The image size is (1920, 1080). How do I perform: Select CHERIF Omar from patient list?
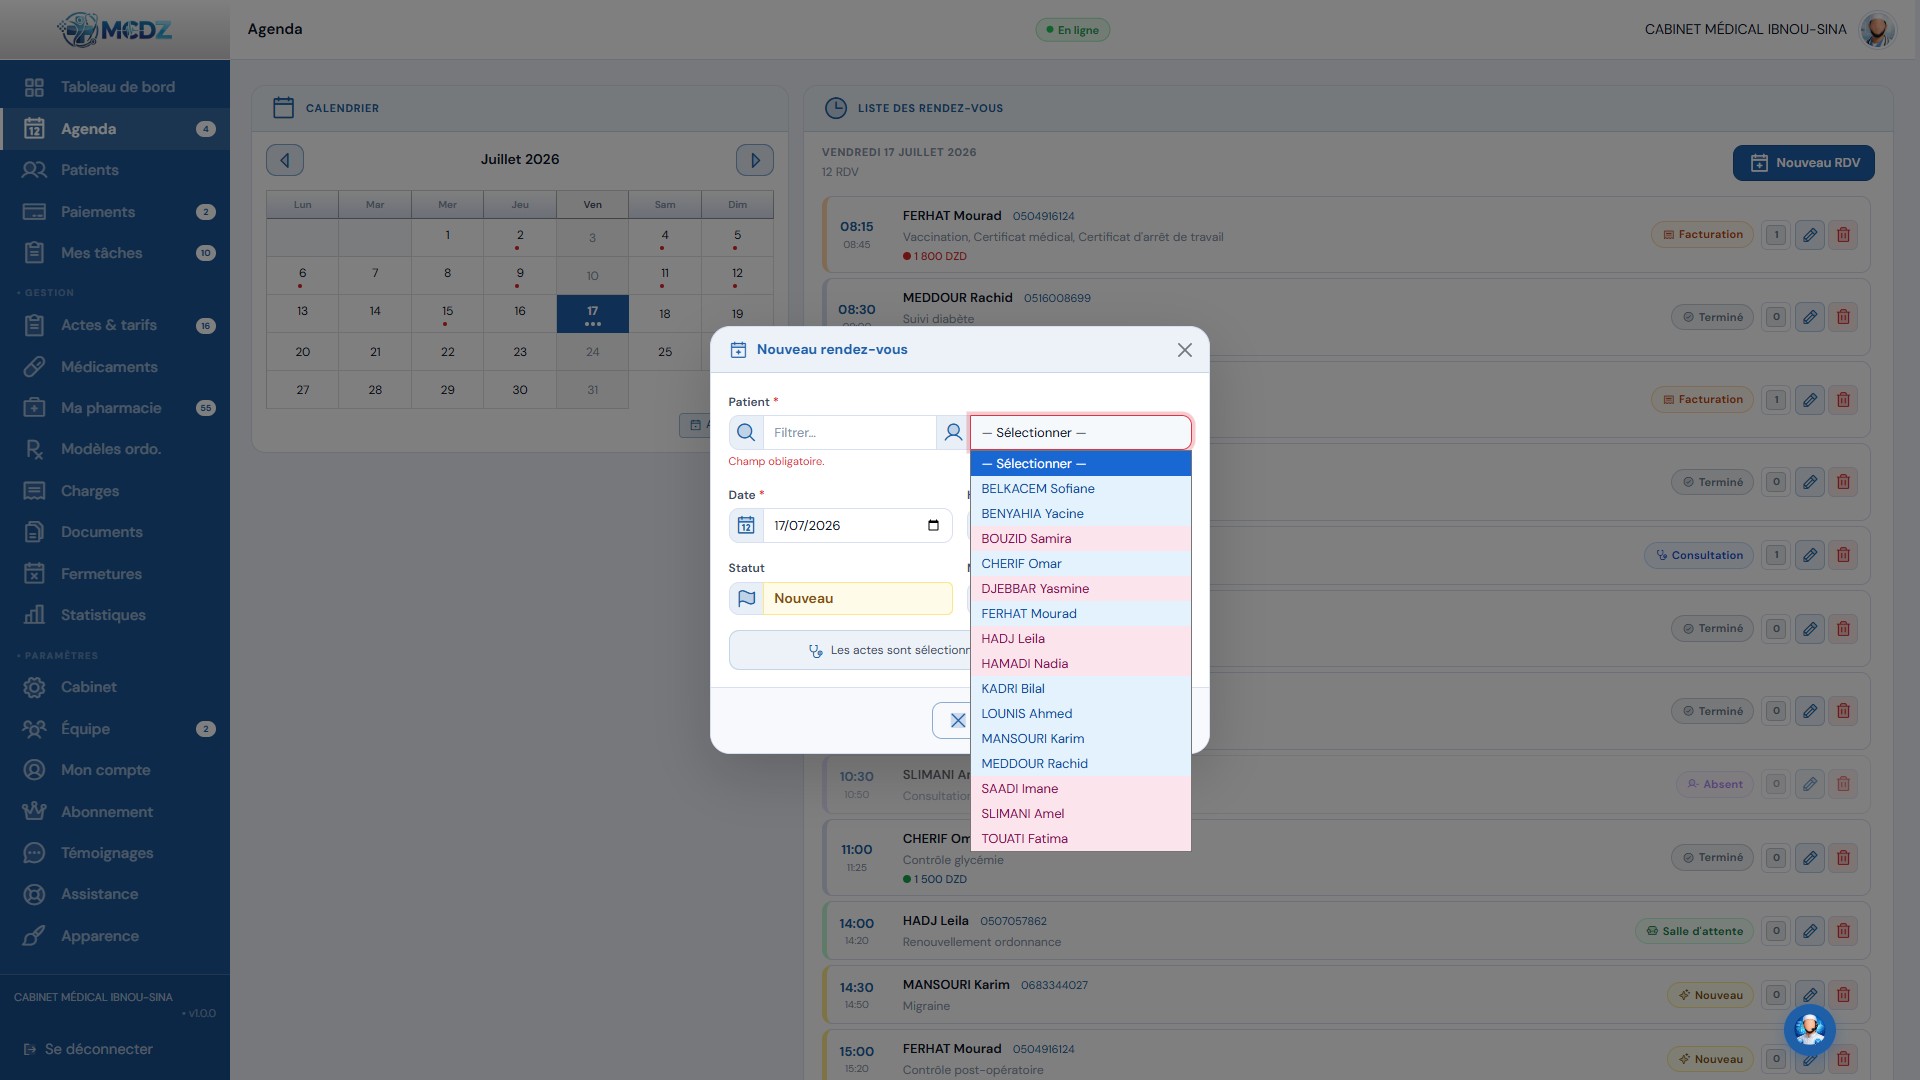click(1081, 564)
